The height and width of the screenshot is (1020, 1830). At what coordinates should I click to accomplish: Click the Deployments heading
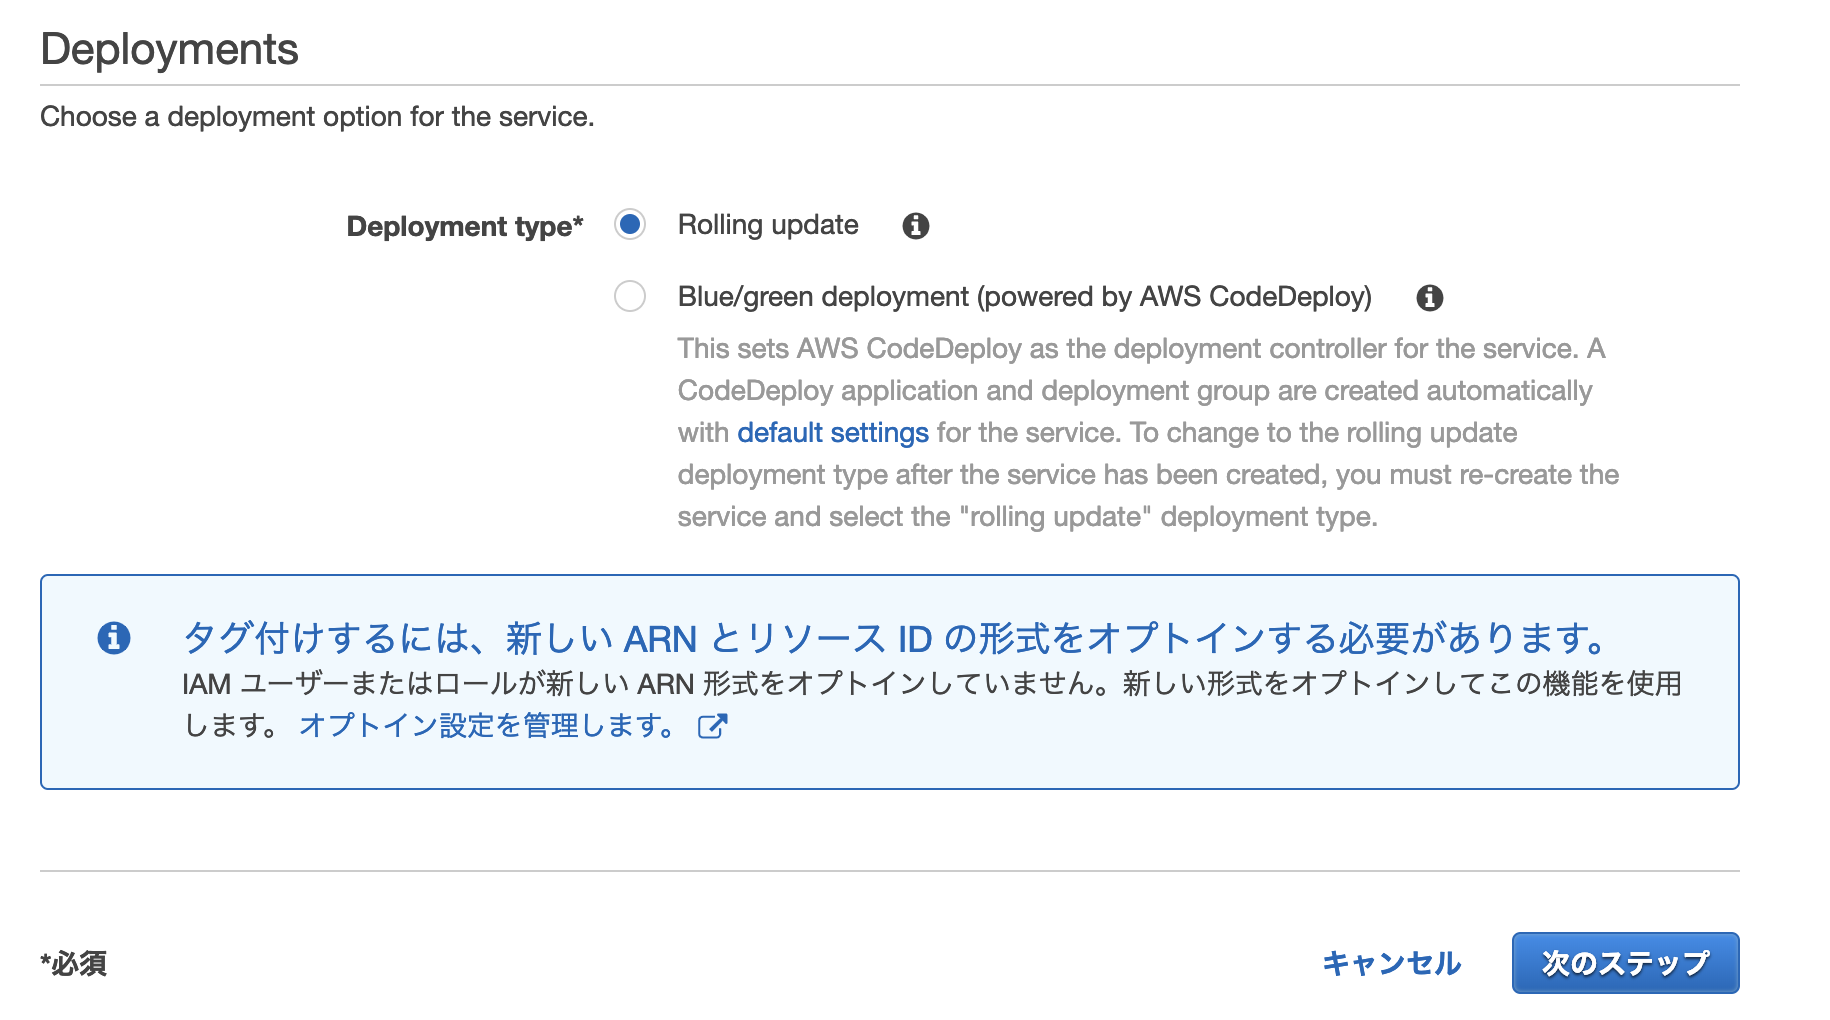point(169,49)
